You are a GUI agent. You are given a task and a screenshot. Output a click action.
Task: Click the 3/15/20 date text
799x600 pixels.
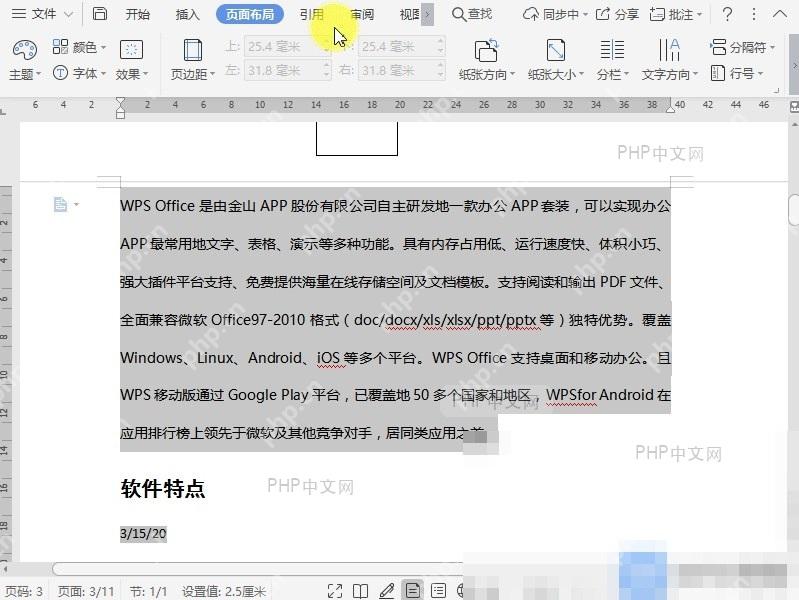tap(143, 534)
